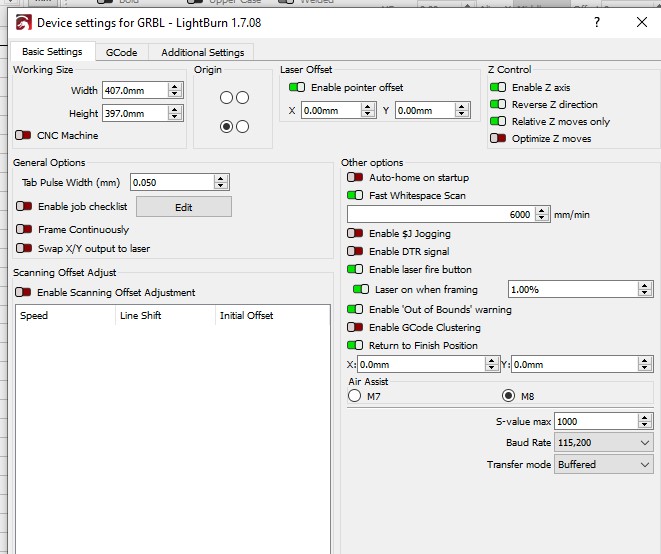The width and height of the screenshot is (661, 554).
Task: Click Finish Position Y spinner arrows
Action: click(645, 364)
